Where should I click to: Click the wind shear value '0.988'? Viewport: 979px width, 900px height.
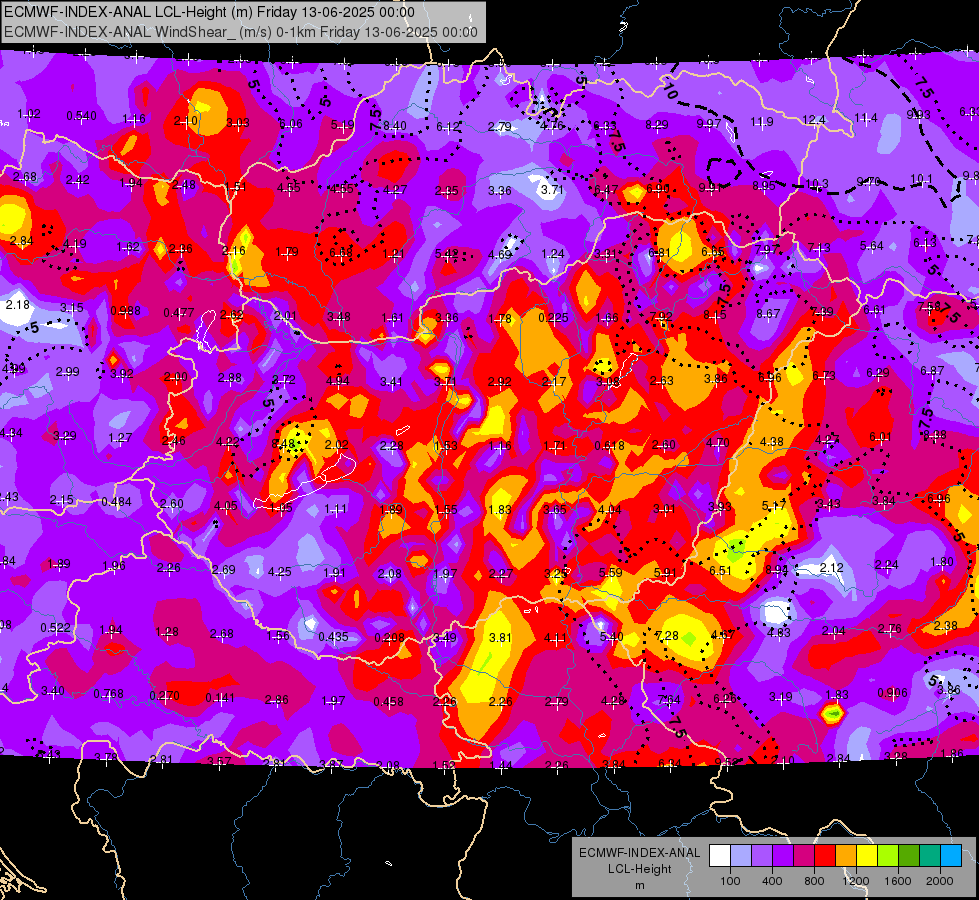click(x=125, y=311)
